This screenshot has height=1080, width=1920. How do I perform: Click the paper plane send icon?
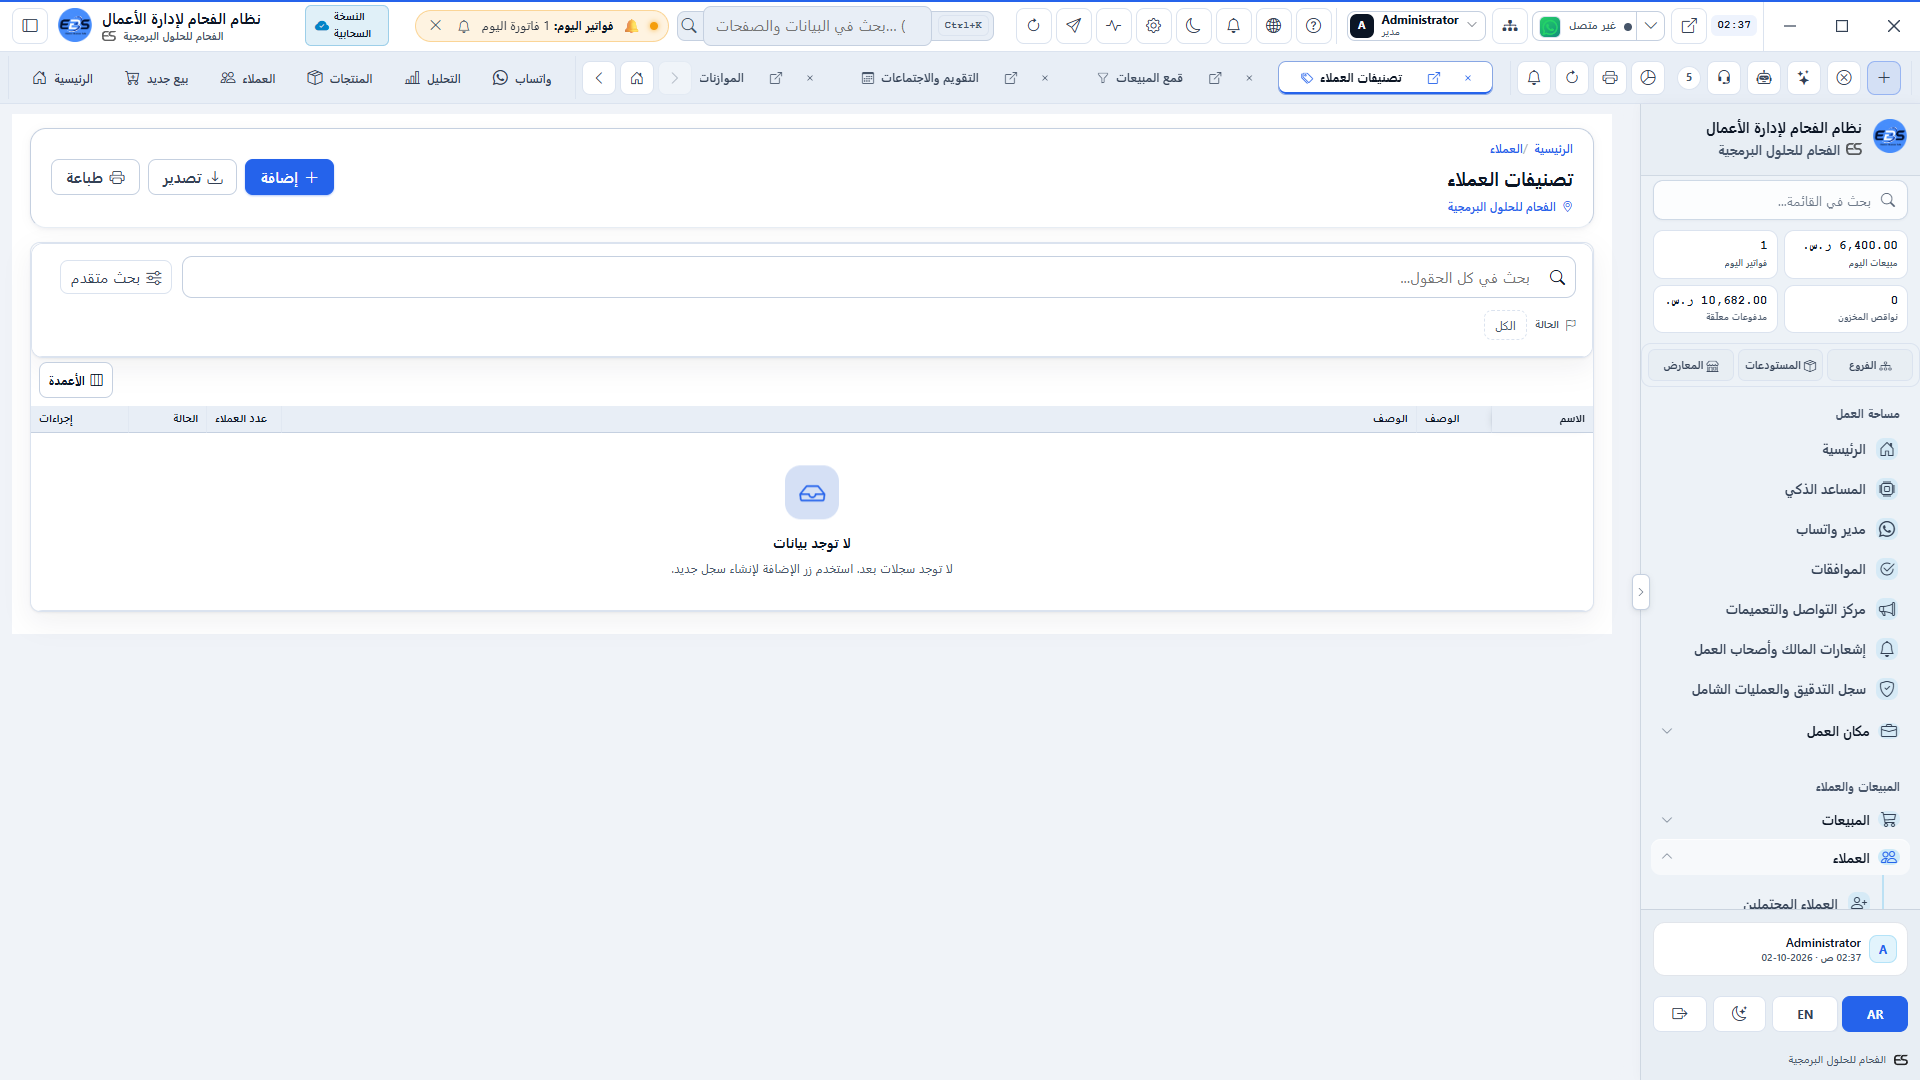tap(1073, 26)
